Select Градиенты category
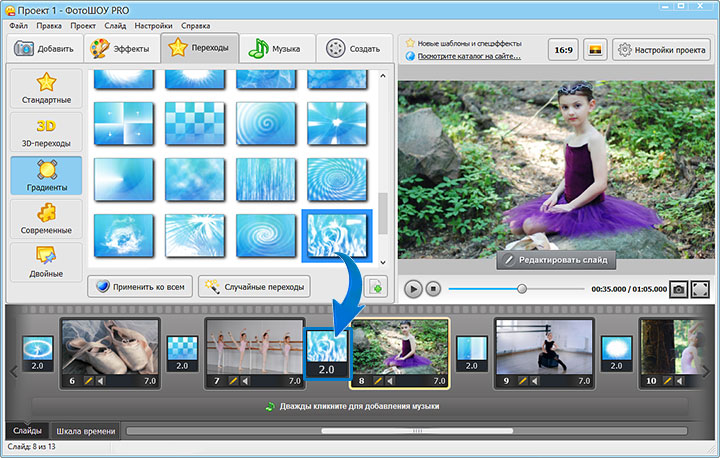 pyautogui.click(x=46, y=175)
